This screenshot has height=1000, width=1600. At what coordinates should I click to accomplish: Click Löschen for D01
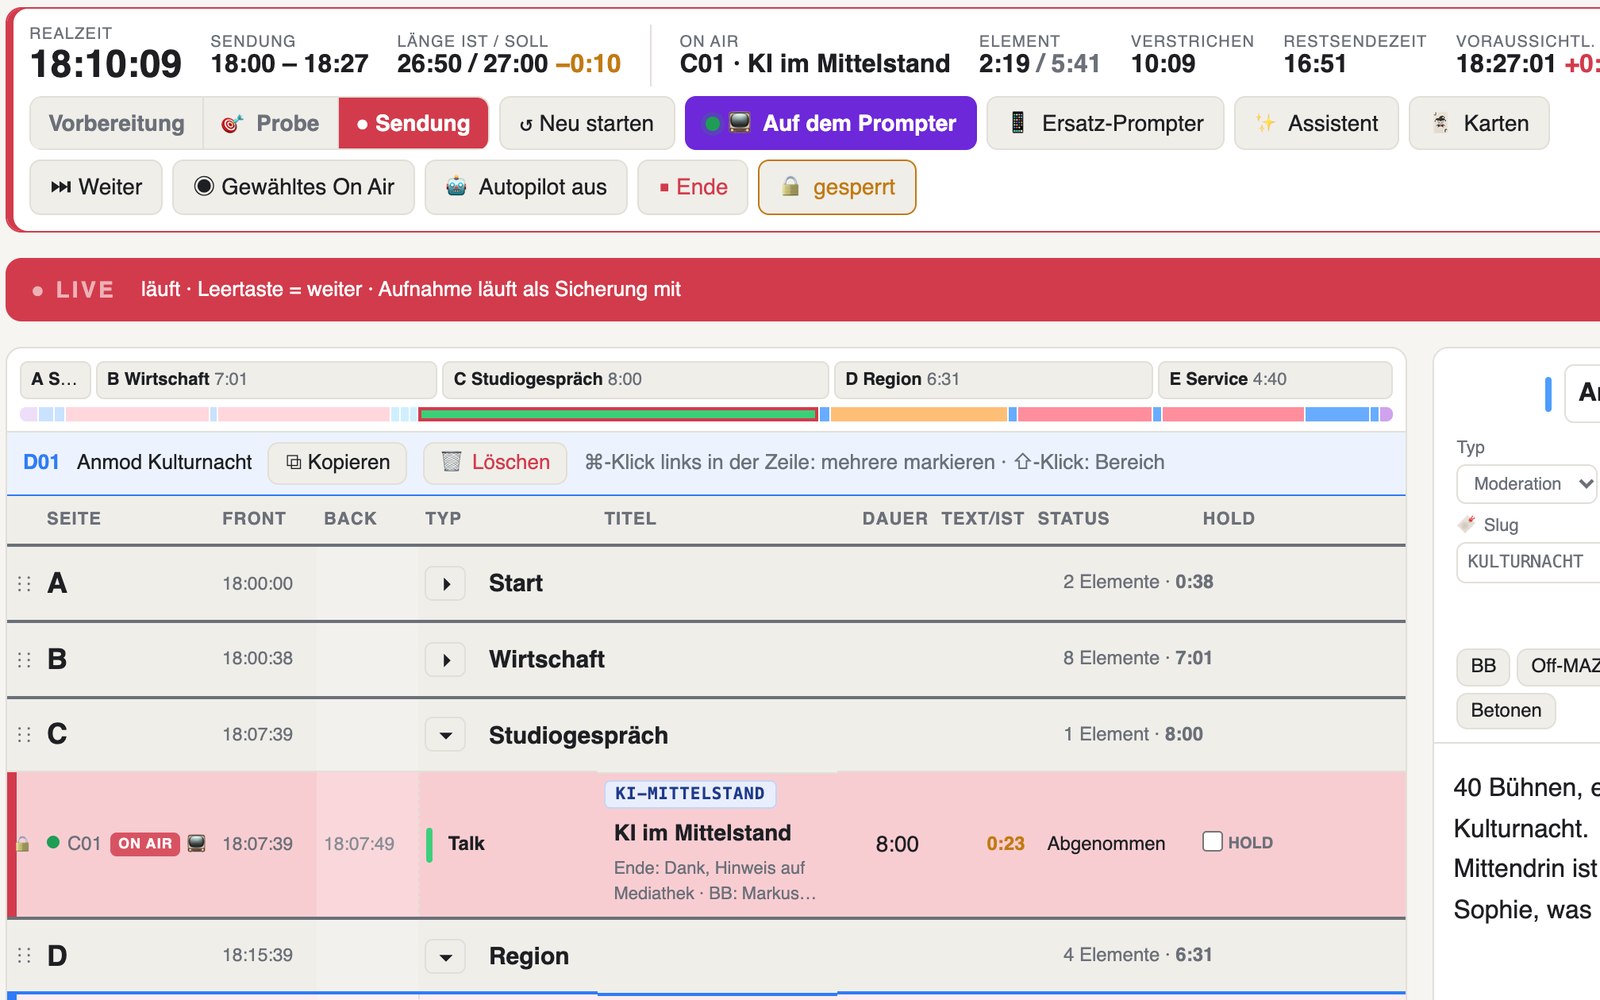pos(495,462)
